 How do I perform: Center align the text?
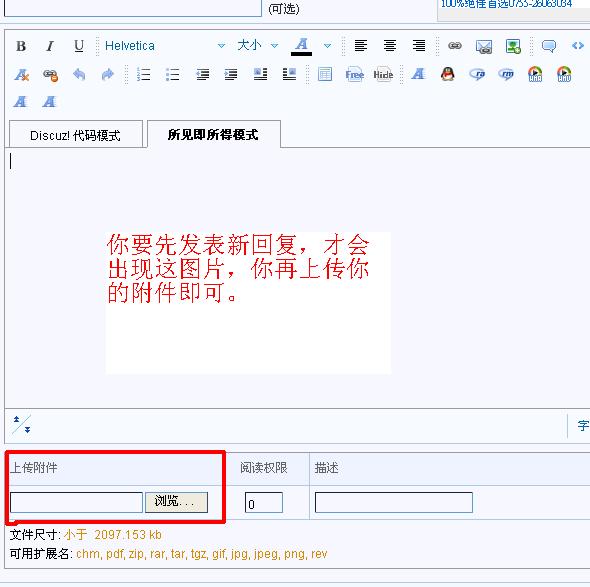click(x=390, y=46)
